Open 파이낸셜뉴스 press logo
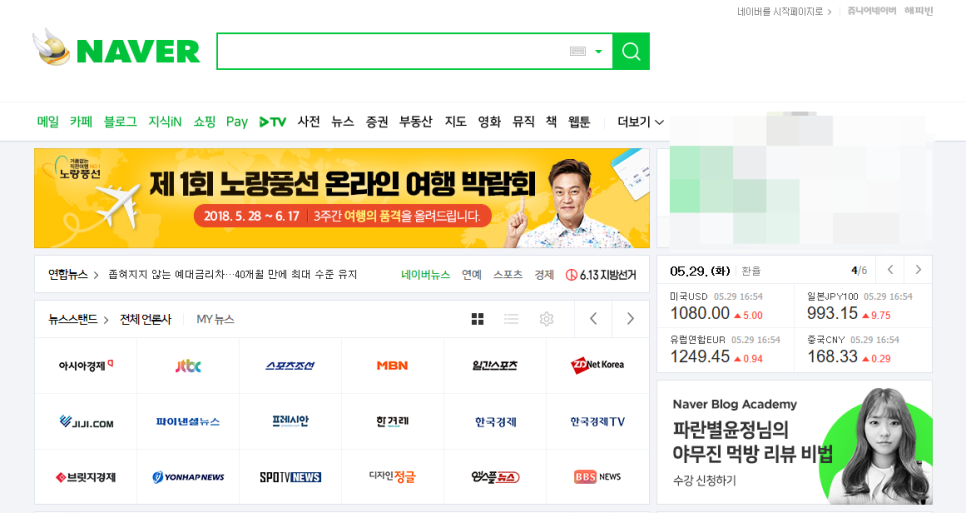 tap(188, 422)
